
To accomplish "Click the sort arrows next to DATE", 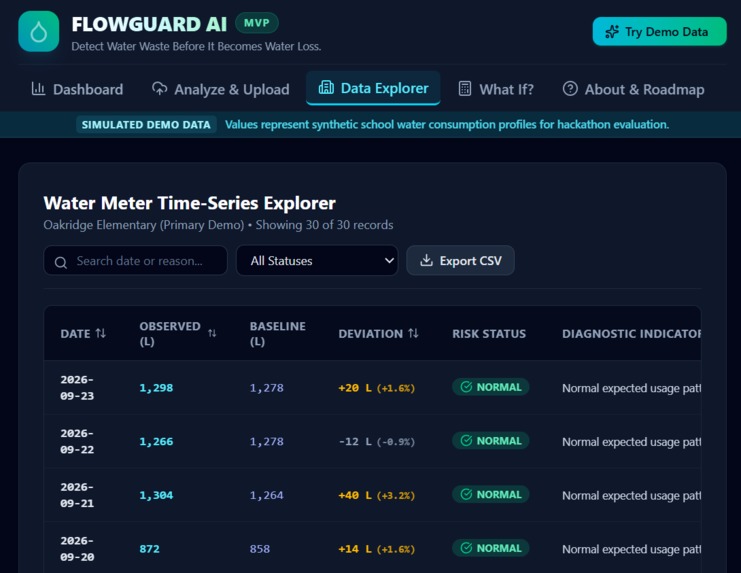I will pyautogui.click(x=101, y=333).
